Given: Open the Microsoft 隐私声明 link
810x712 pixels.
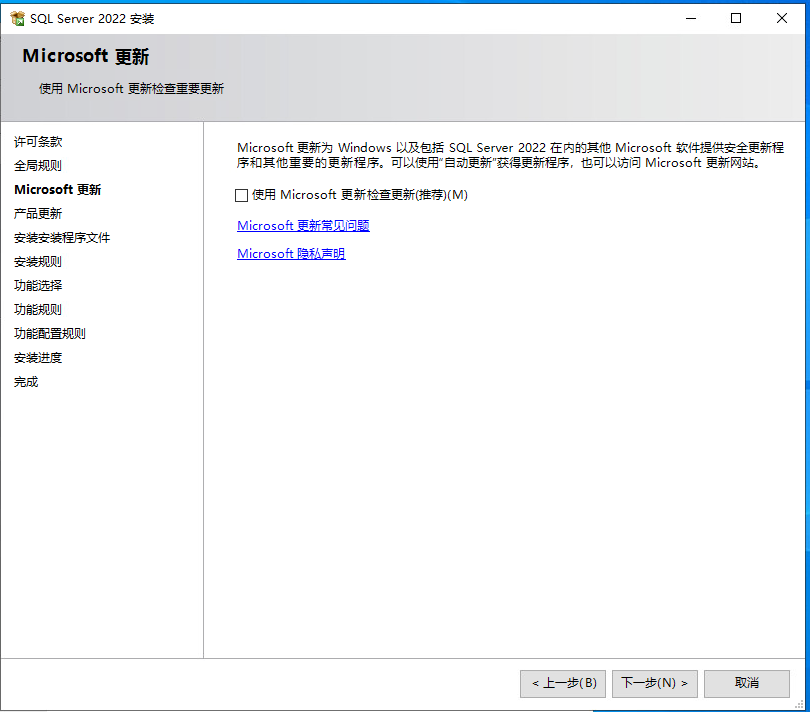Looking at the screenshot, I should tap(291, 254).
